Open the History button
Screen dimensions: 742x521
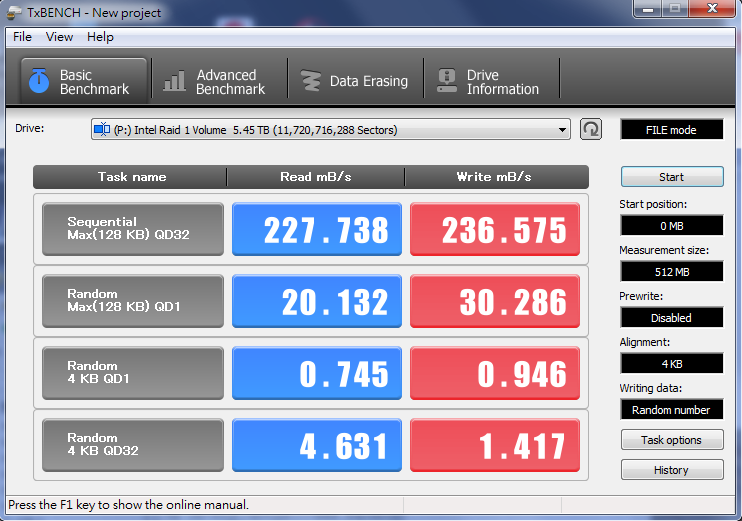[x=672, y=470]
